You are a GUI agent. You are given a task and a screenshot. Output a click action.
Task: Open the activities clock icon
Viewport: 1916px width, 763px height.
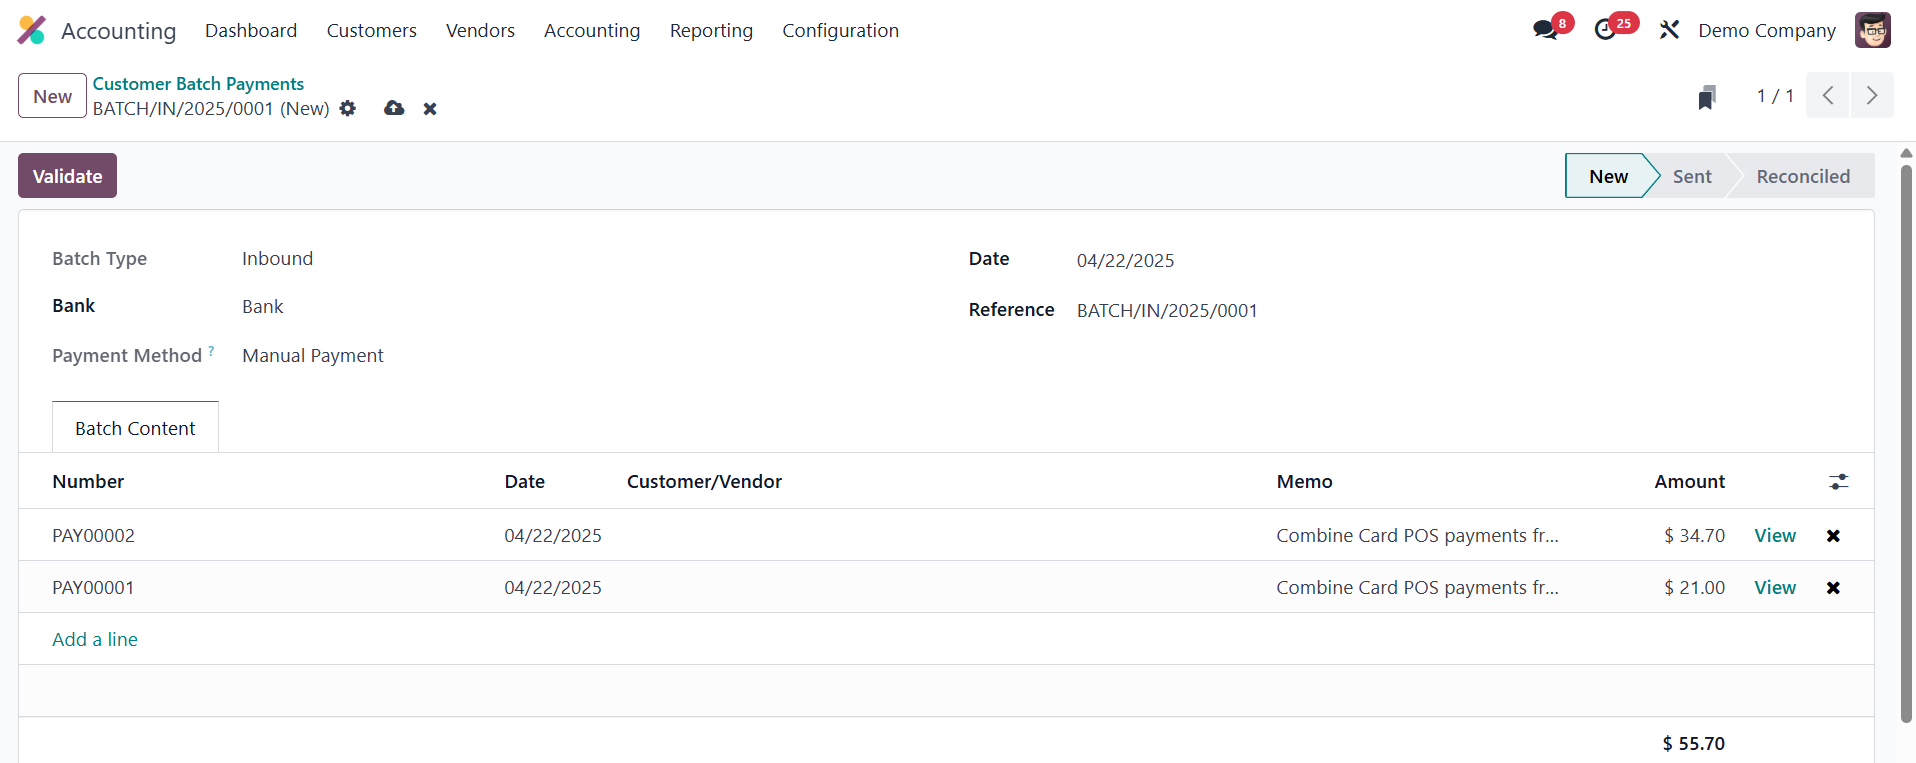coord(1606,30)
